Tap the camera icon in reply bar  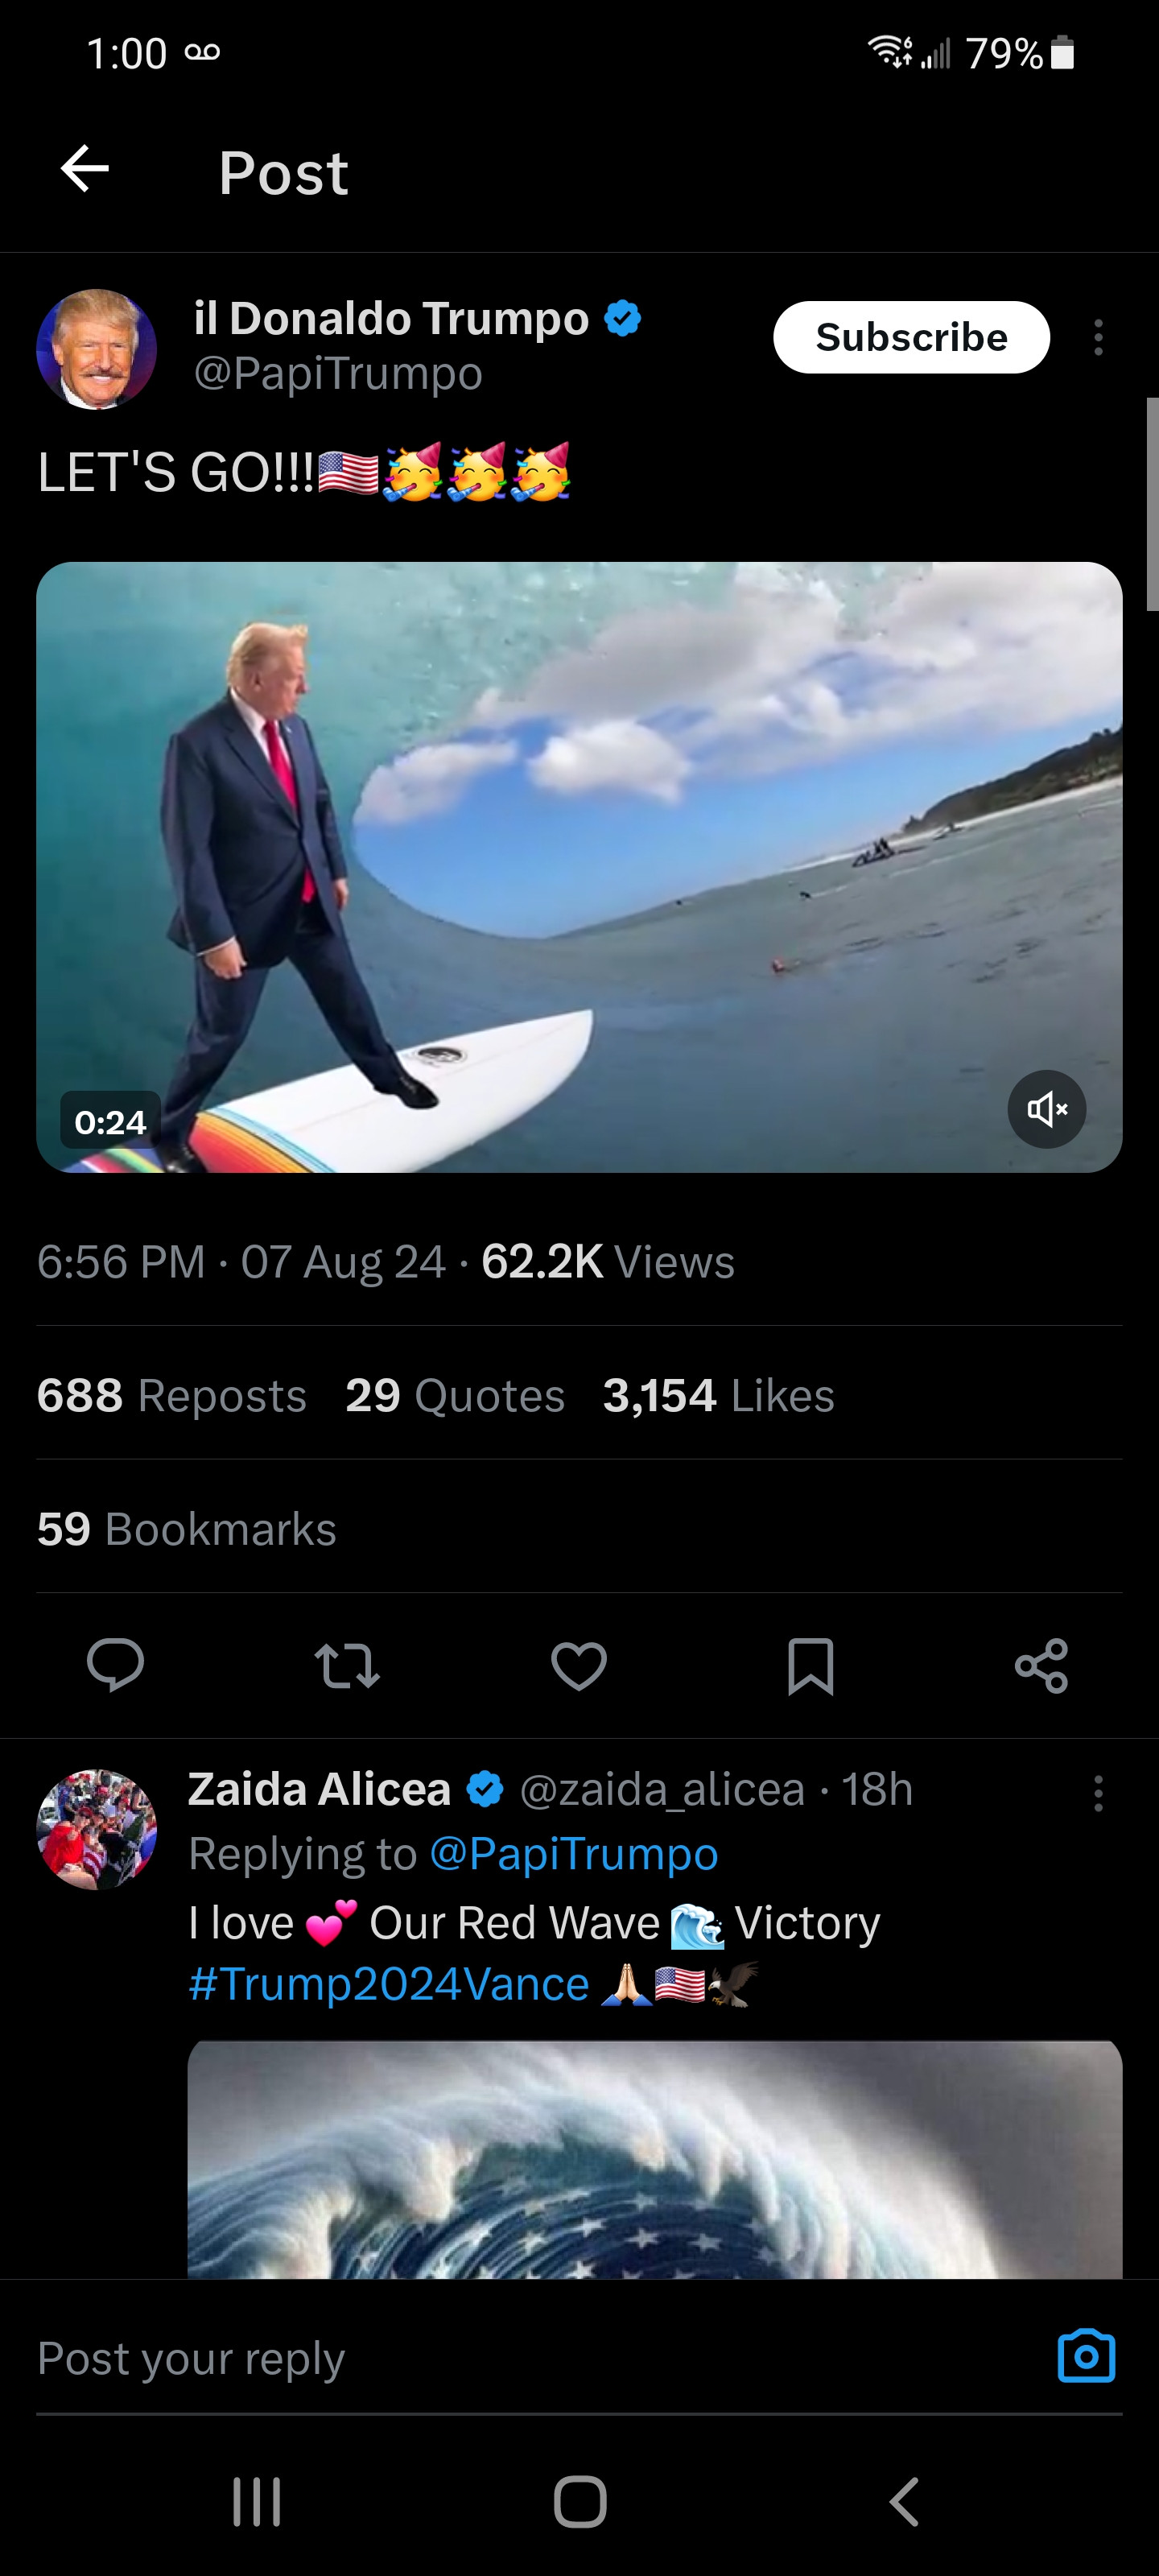coord(1086,2356)
